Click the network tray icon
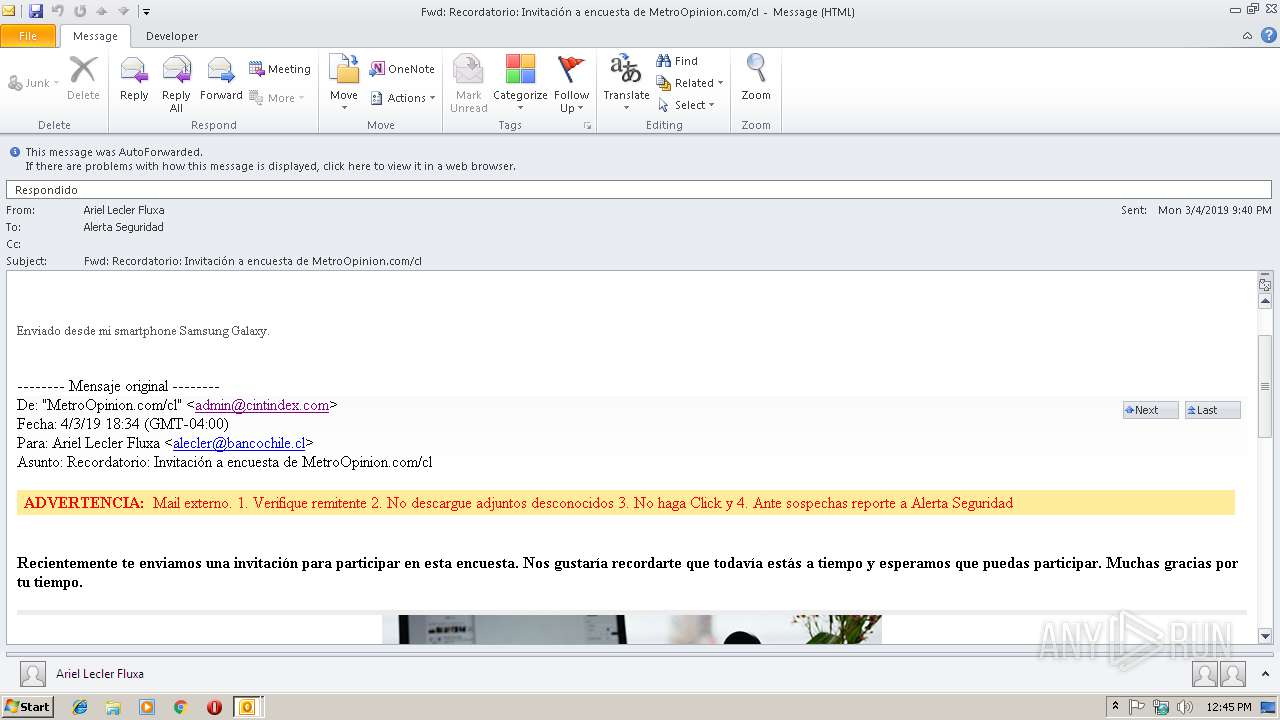Image resolution: width=1280 pixels, height=720 pixels. [x=1161, y=707]
